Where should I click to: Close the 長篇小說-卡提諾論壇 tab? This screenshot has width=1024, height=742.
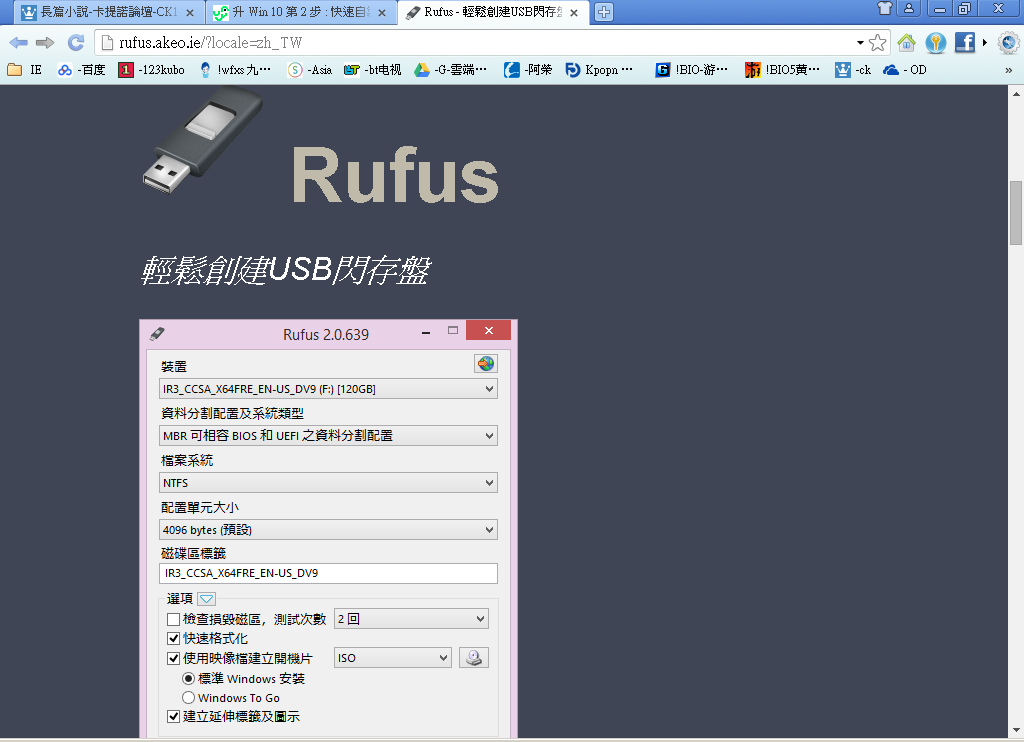coord(189,12)
